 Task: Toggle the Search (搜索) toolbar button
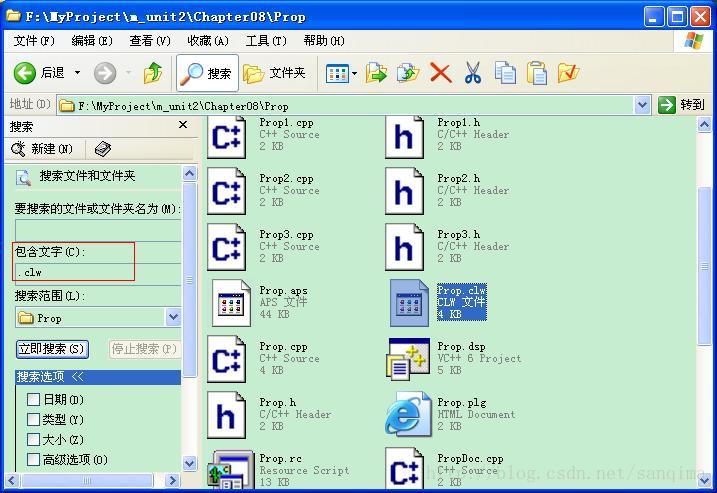pyautogui.click(x=207, y=73)
